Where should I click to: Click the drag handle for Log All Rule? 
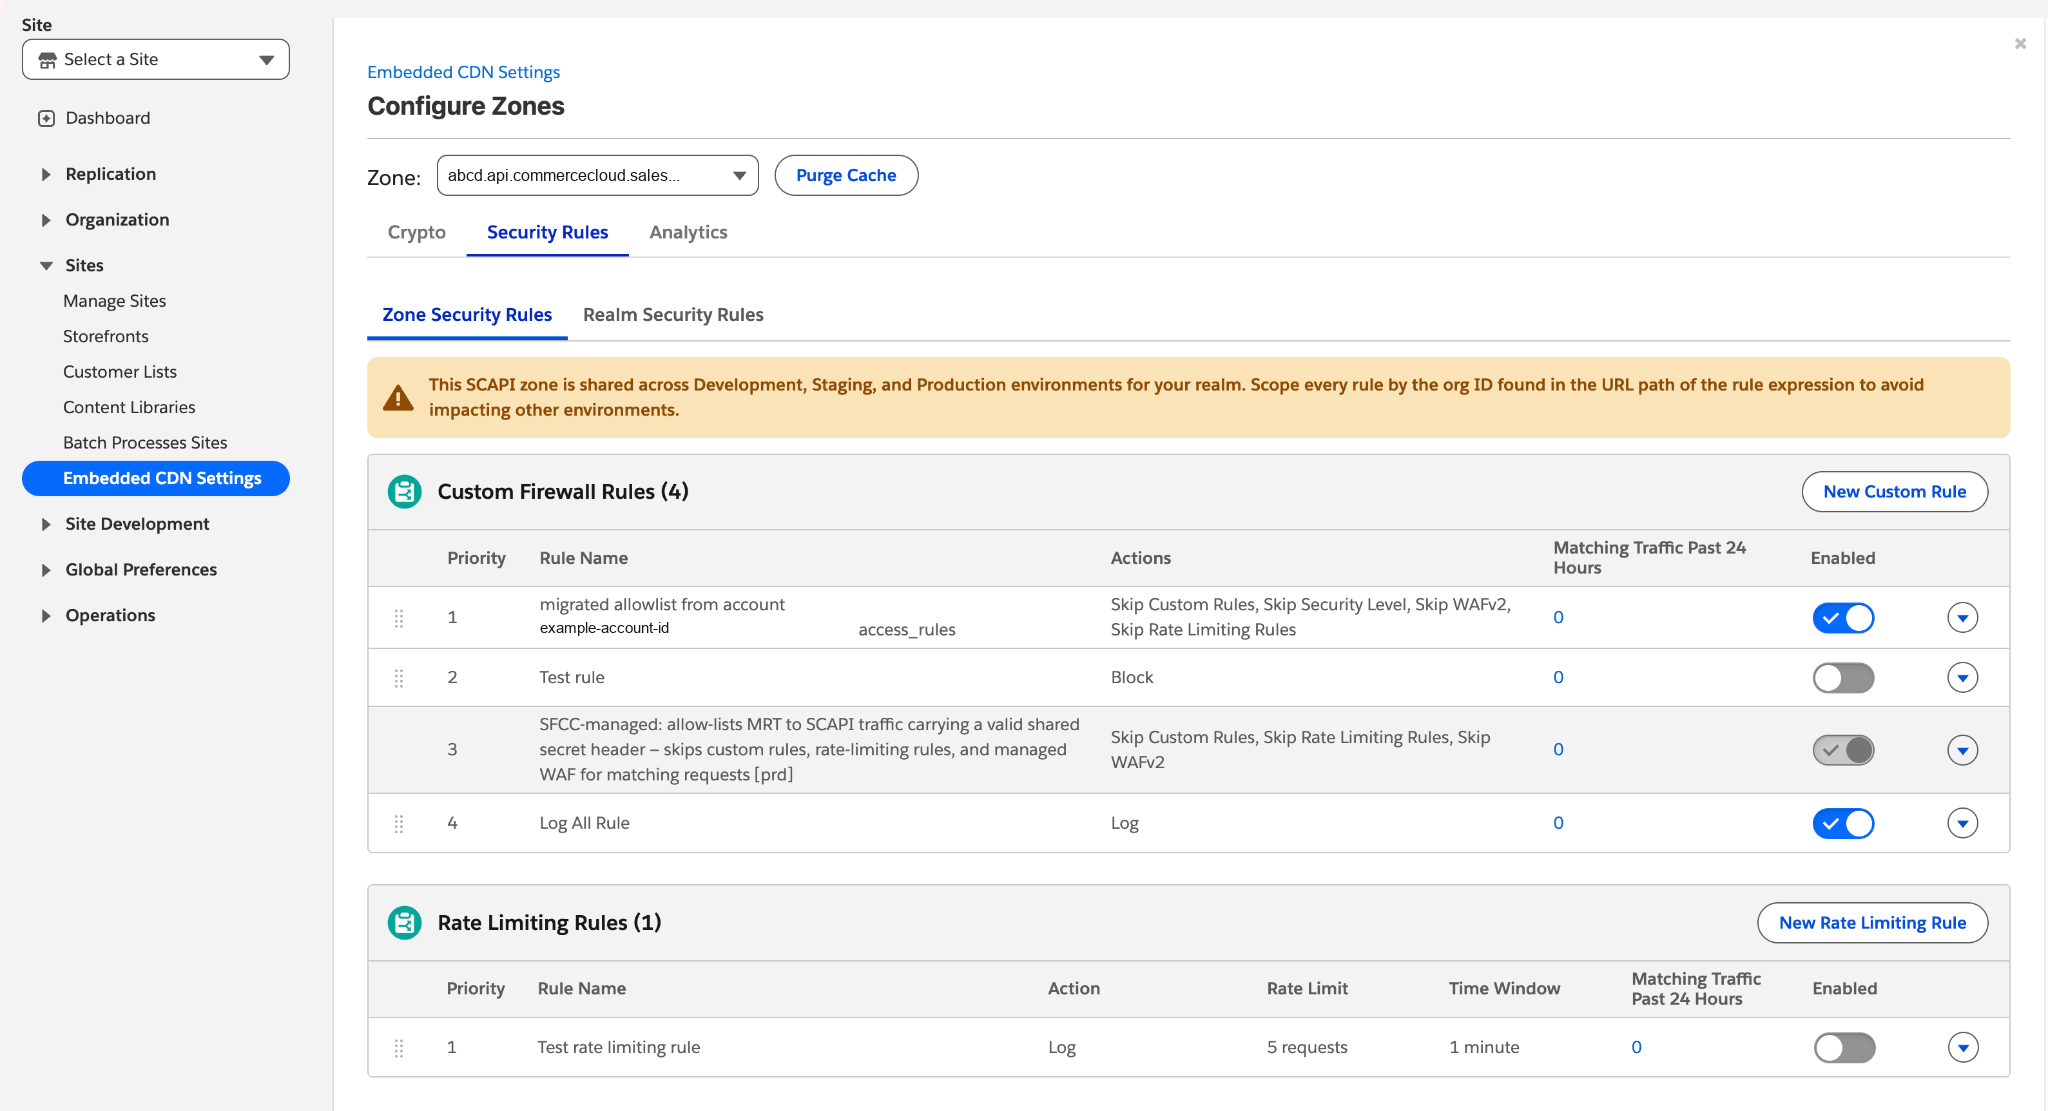point(399,823)
